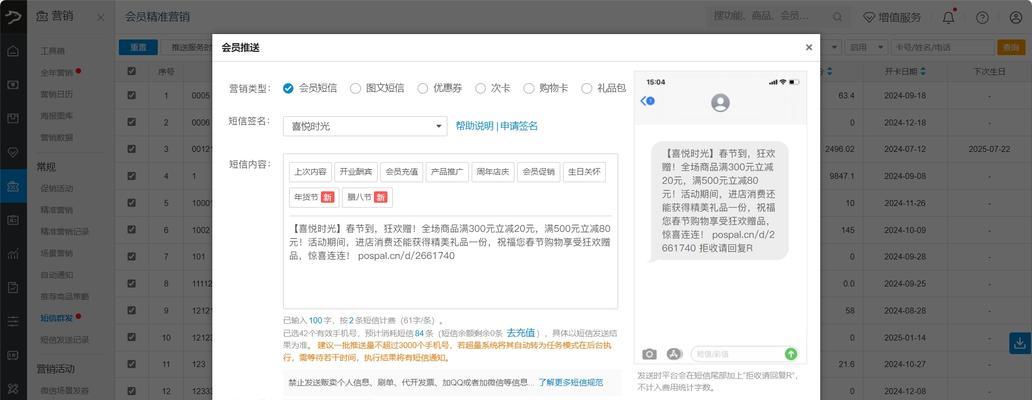This screenshot has height=400, width=1032.
Task: Uncheck the checkbox in row 5
Action: [x=132, y=203]
